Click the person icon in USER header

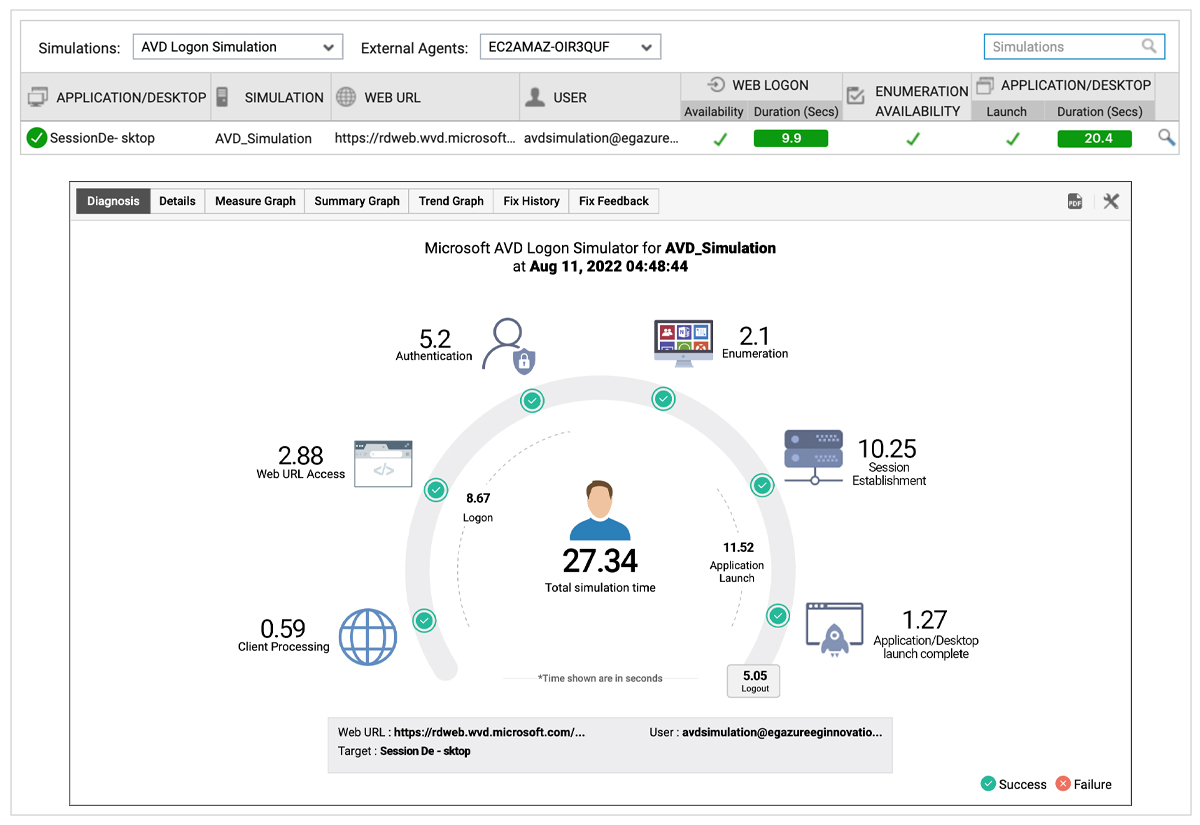pyautogui.click(x=535, y=97)
